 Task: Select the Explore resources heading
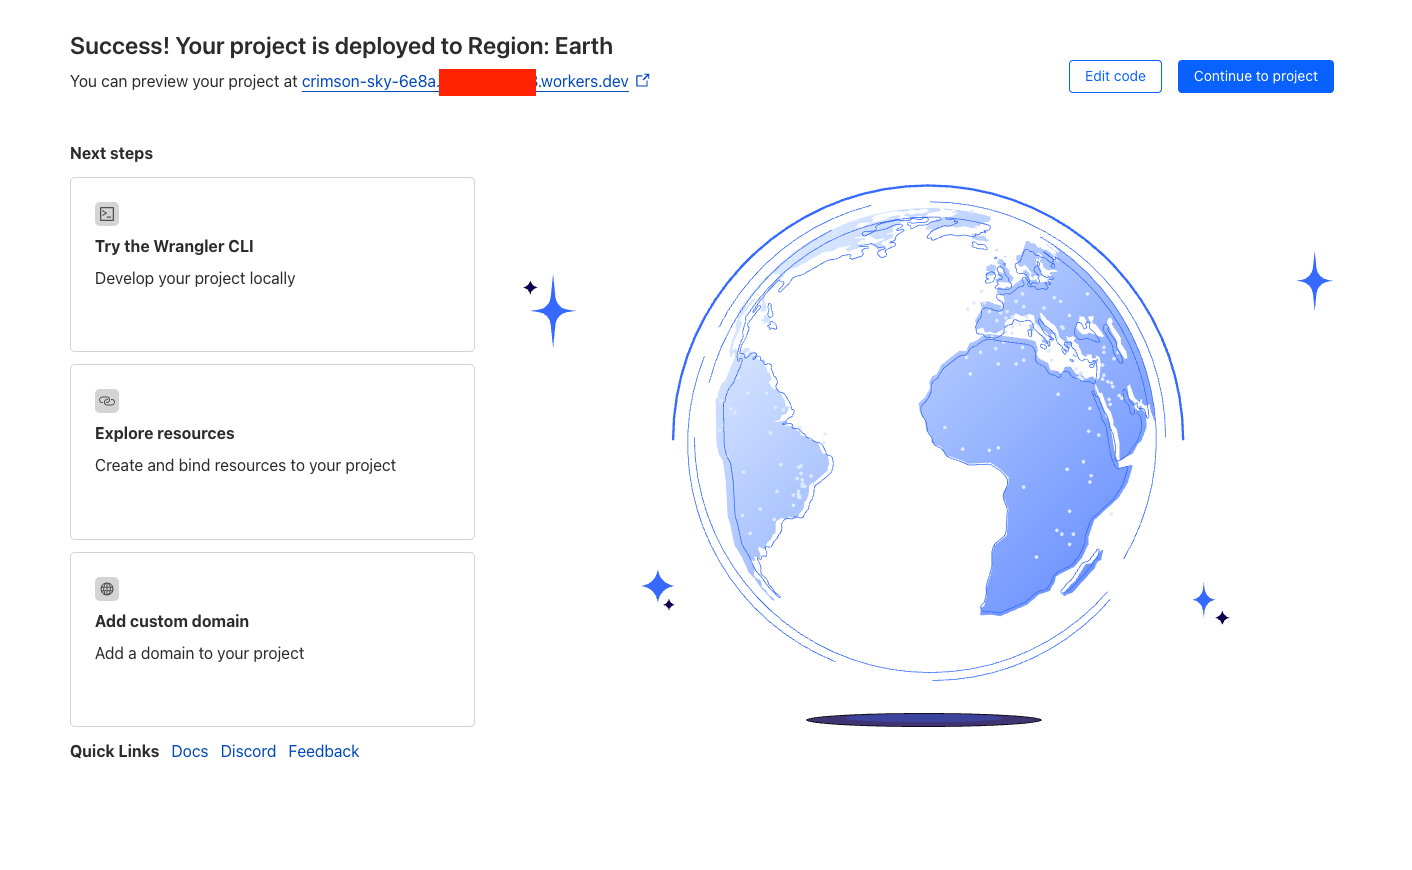pyautogui.click(x=165, y=433)
